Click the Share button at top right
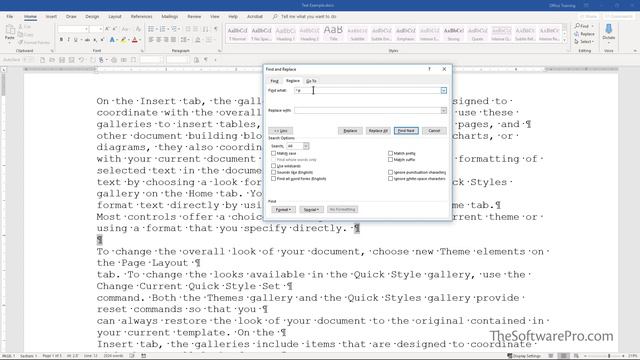The height and width of the screenshot is (360, 640). point(589,17)
